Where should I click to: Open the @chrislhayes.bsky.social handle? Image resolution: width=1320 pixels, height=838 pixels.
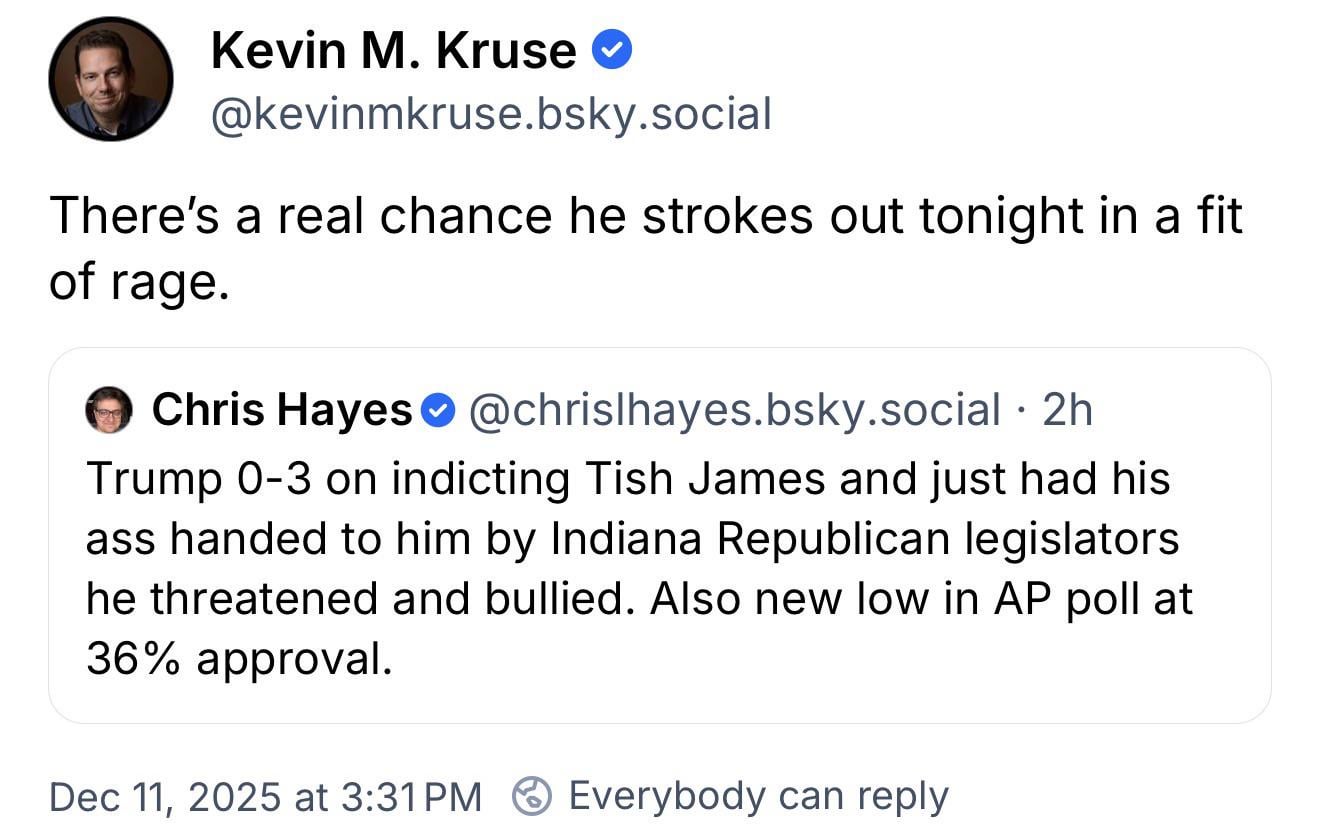(734, 410)
